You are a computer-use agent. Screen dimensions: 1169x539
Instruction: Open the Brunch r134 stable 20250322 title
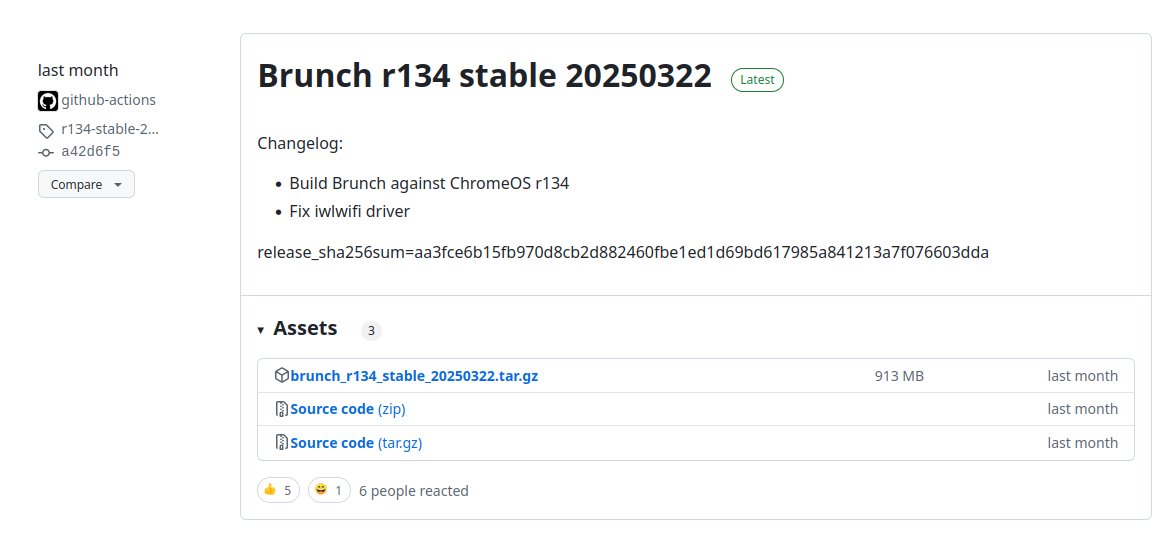pos(484,77)
